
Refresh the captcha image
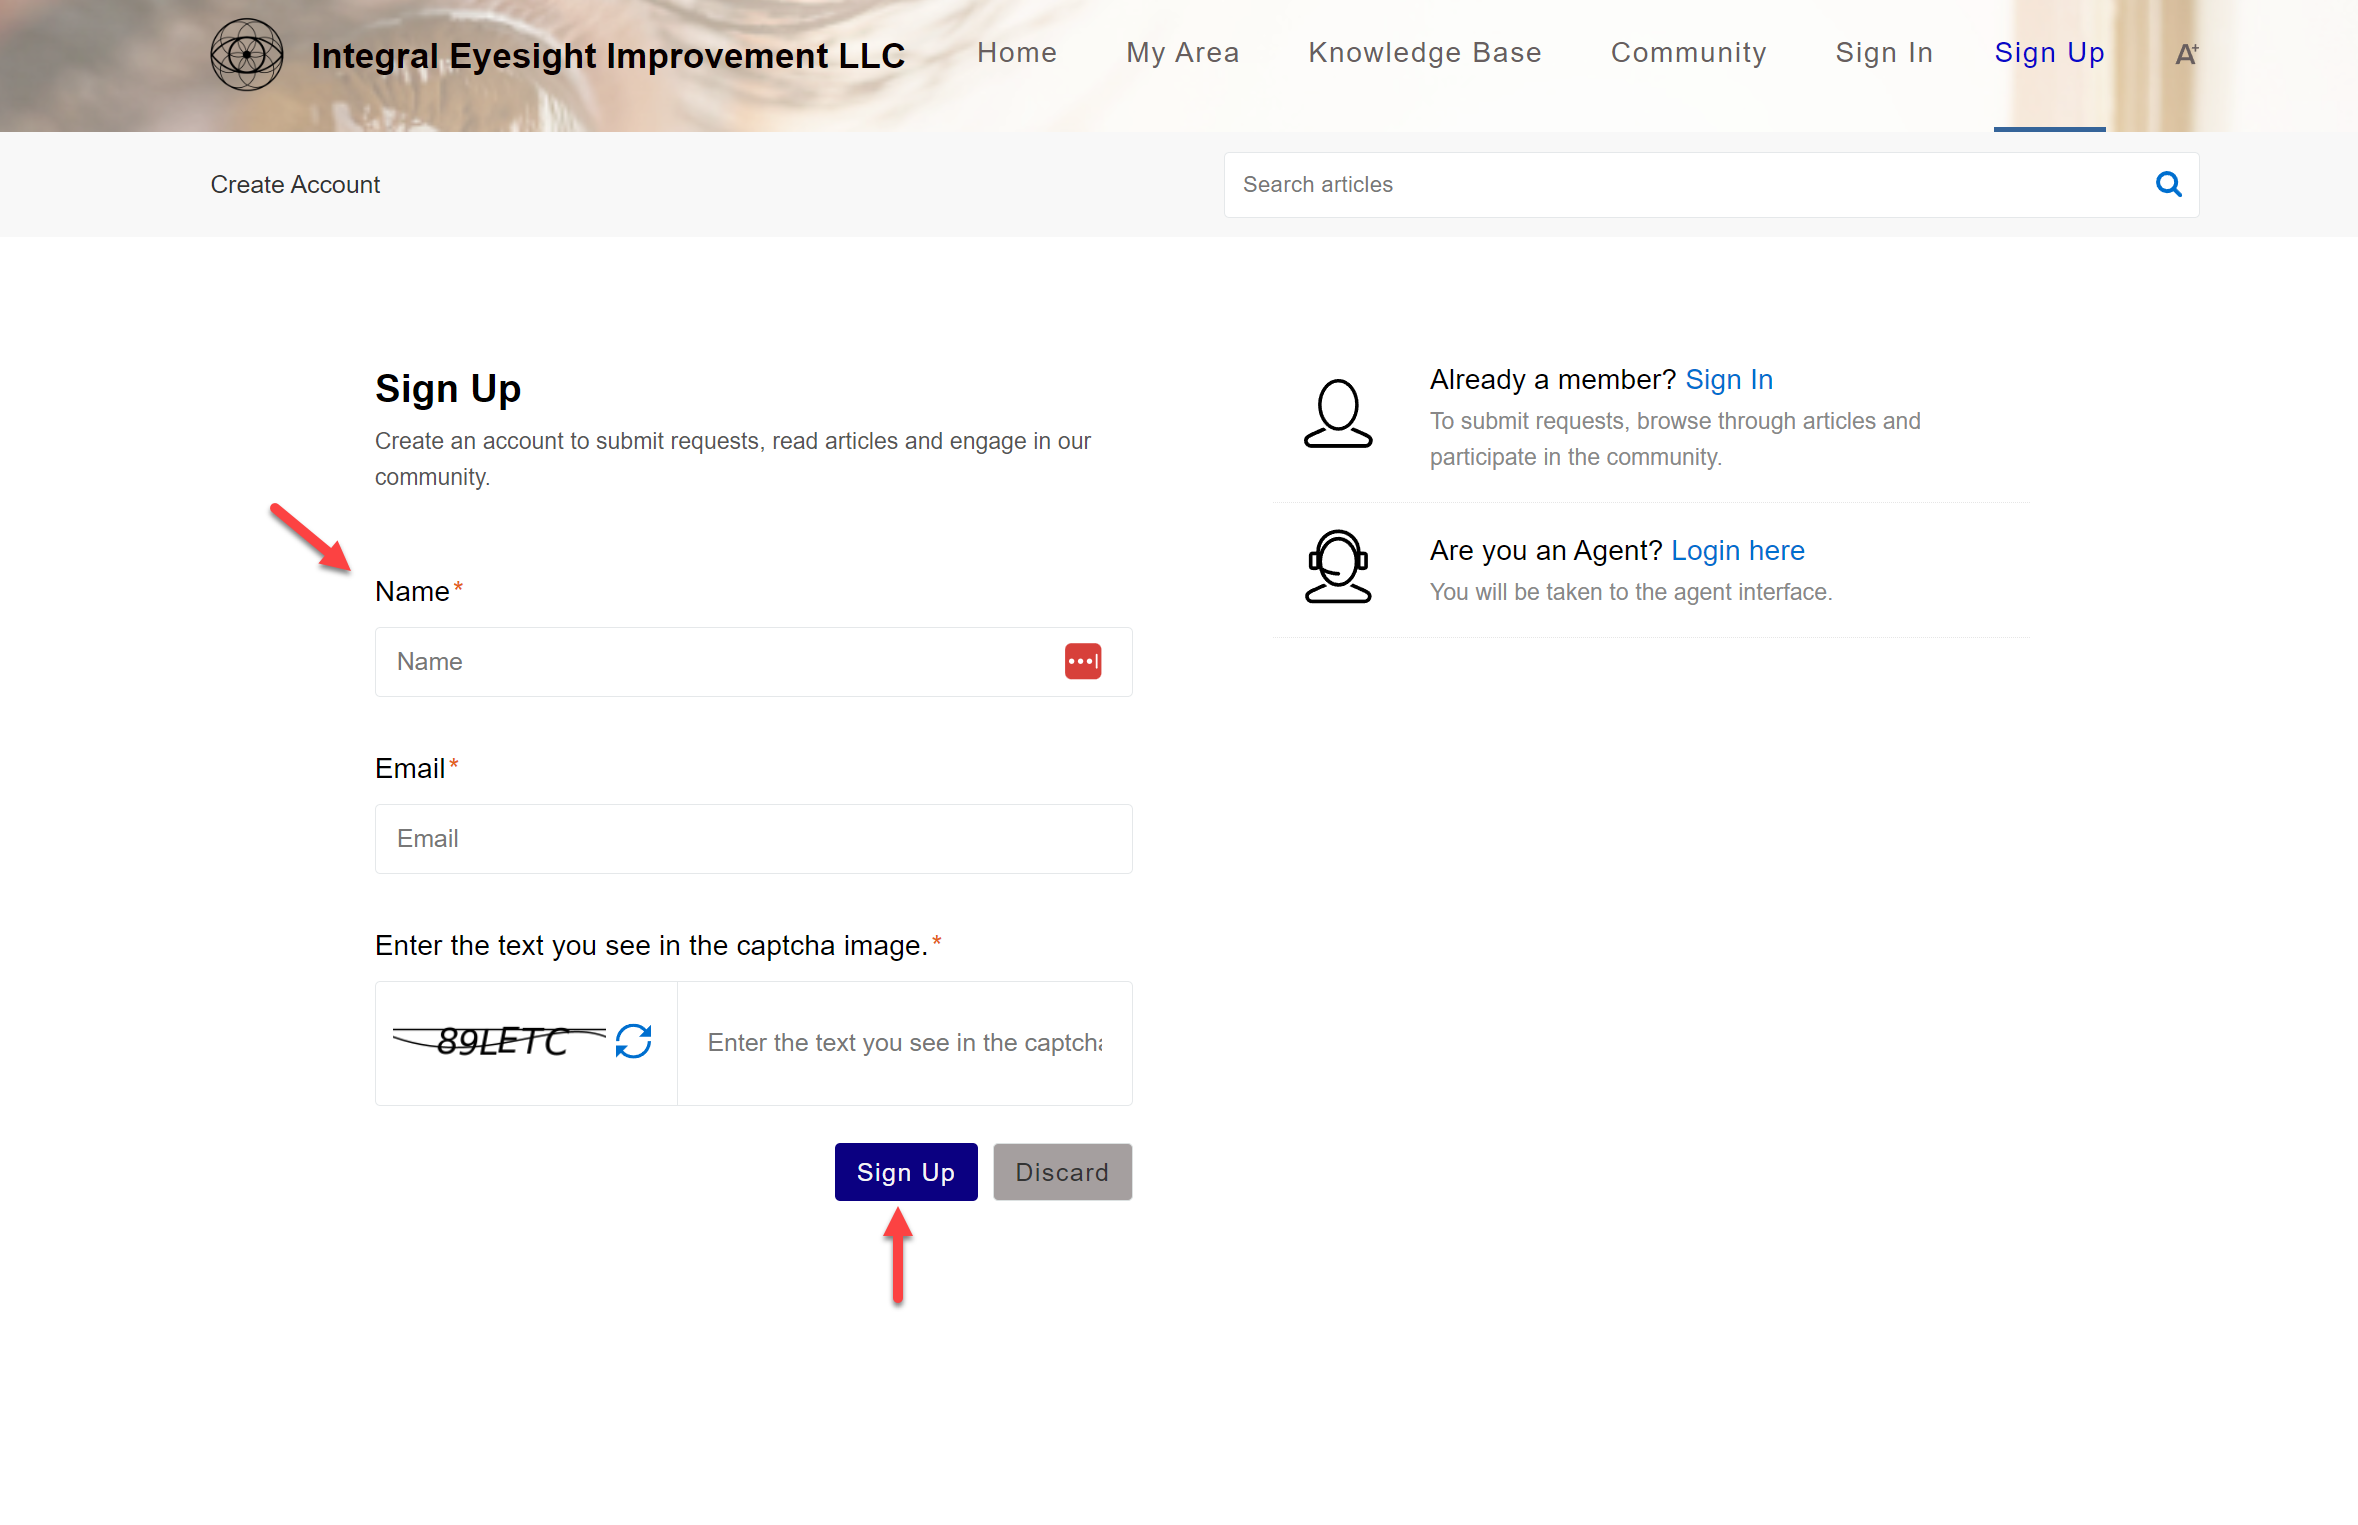click(x=633, y=1041)
